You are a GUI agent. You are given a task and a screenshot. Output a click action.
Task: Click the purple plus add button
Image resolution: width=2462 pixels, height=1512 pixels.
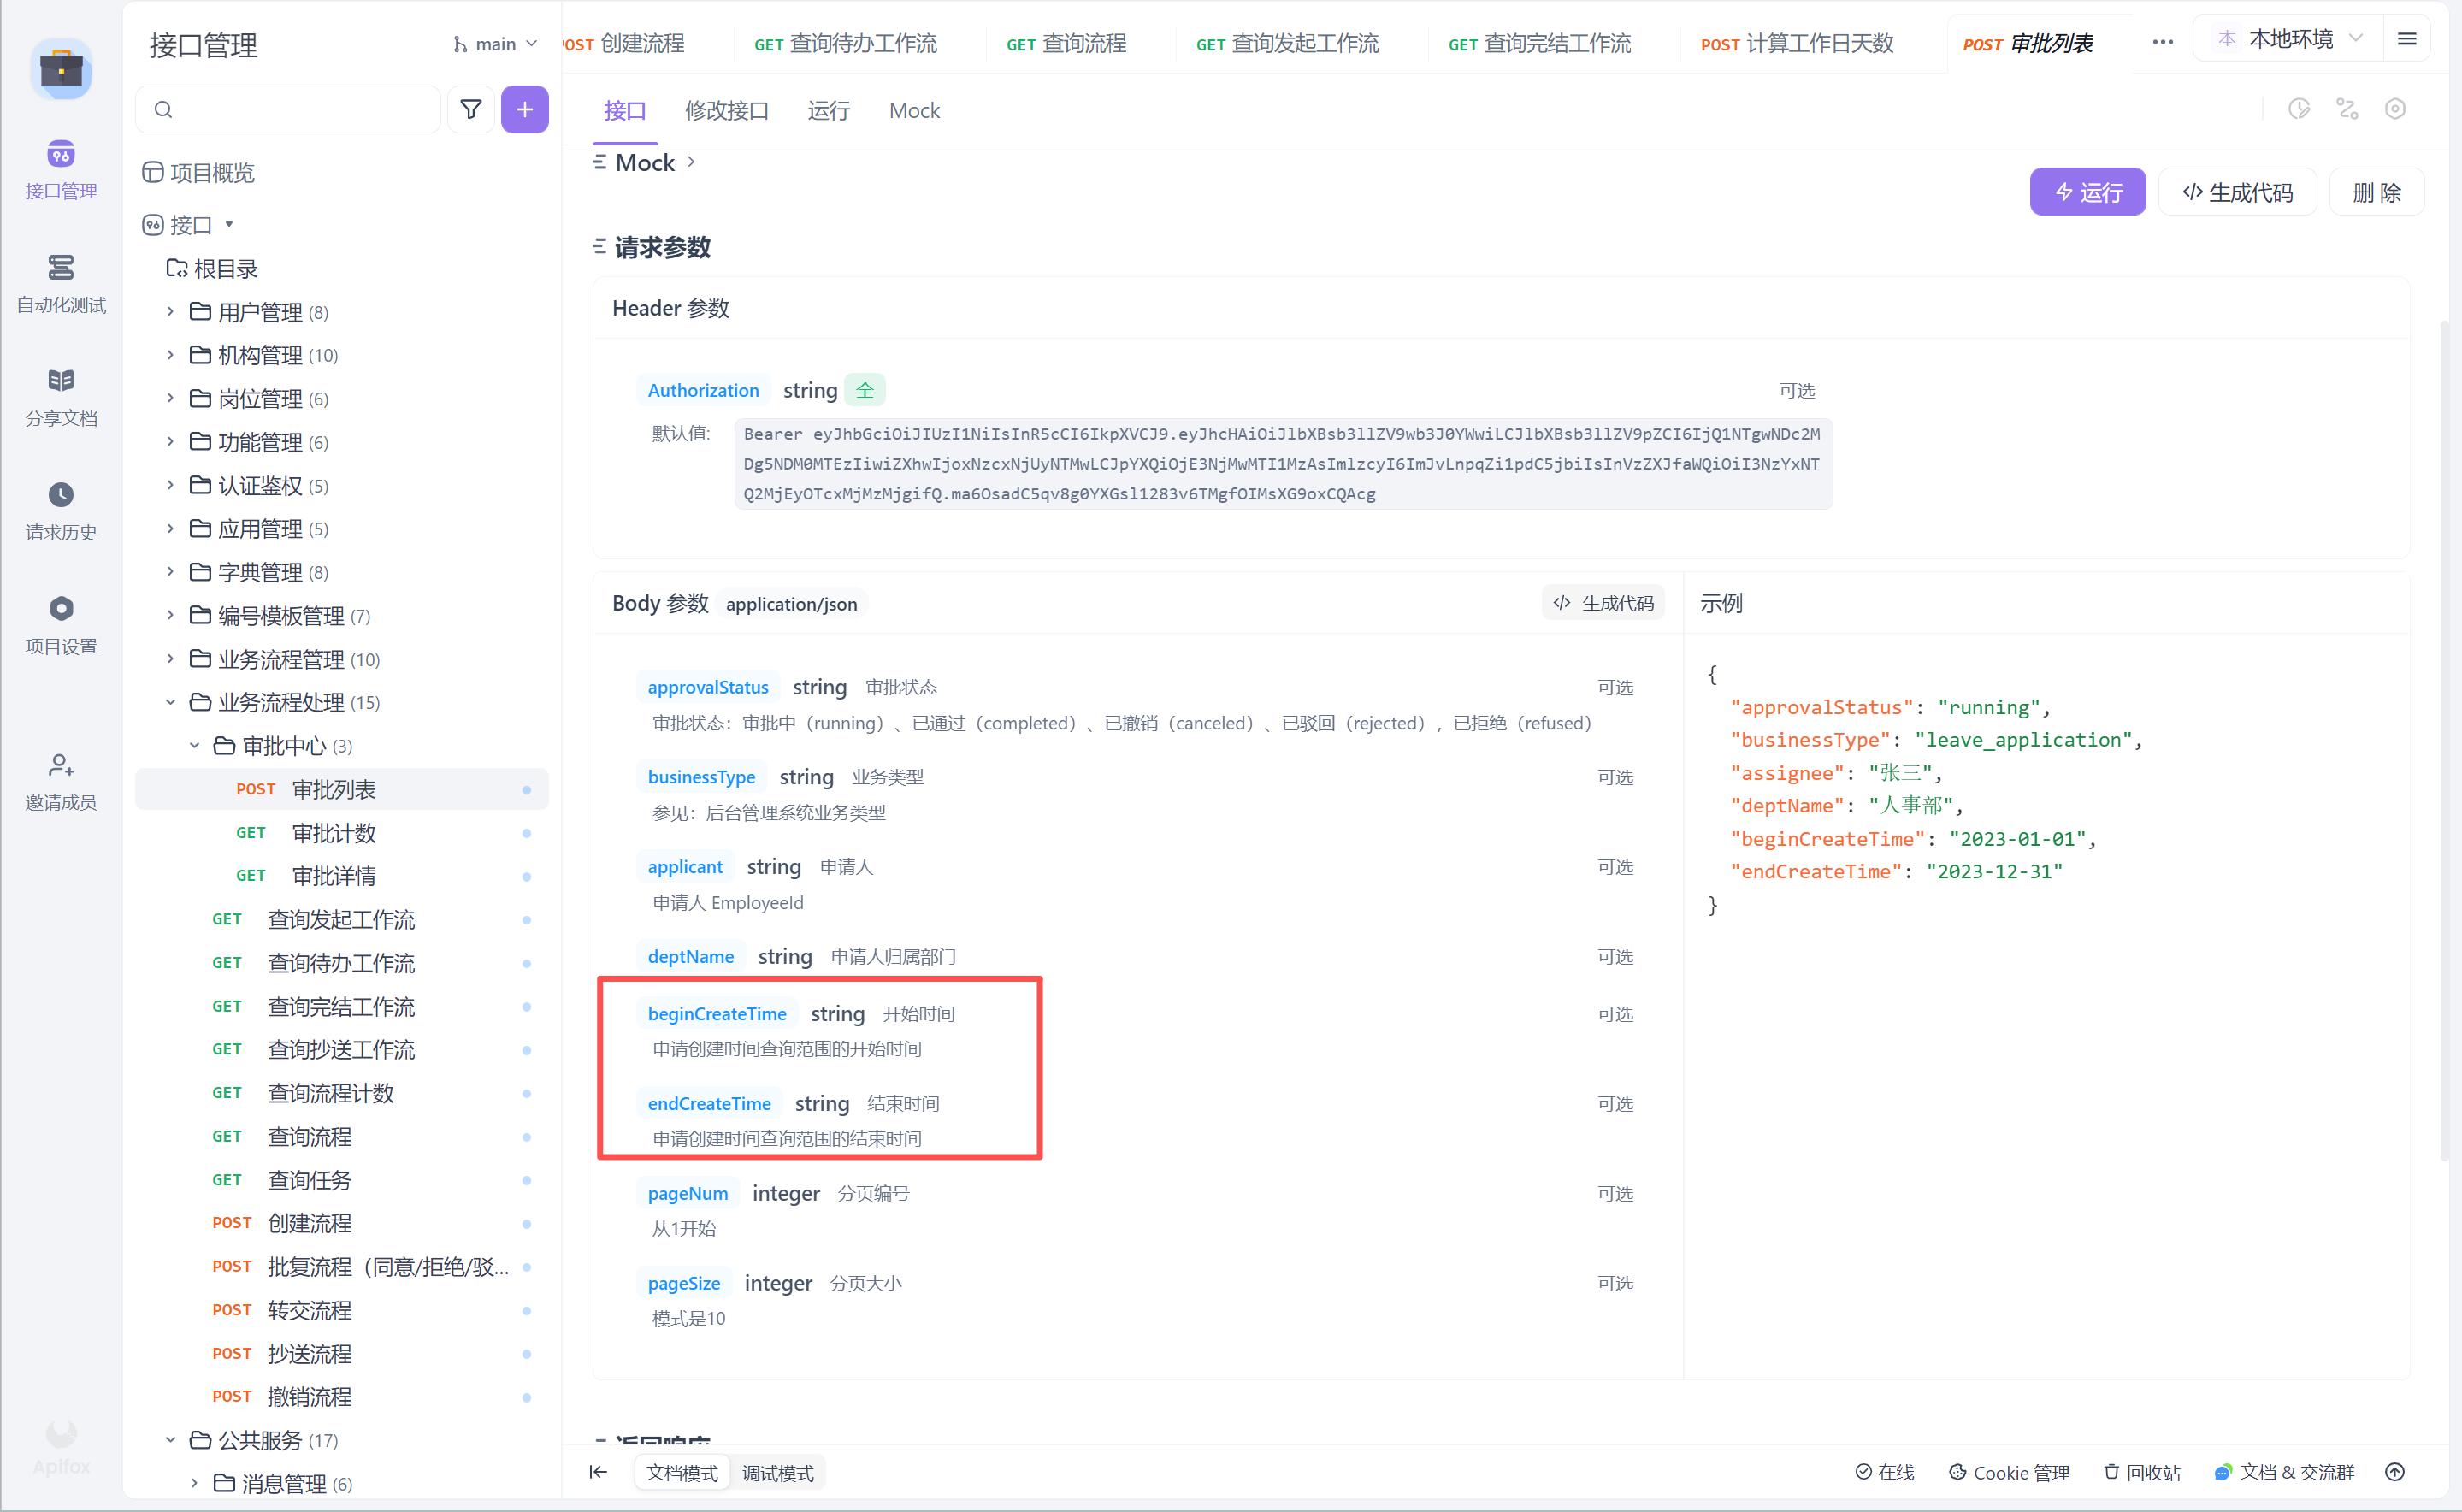524,110
